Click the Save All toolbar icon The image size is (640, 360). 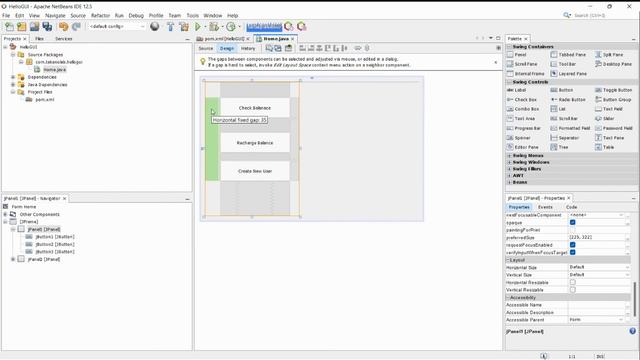pyautogui.click(x=47, y=27)
